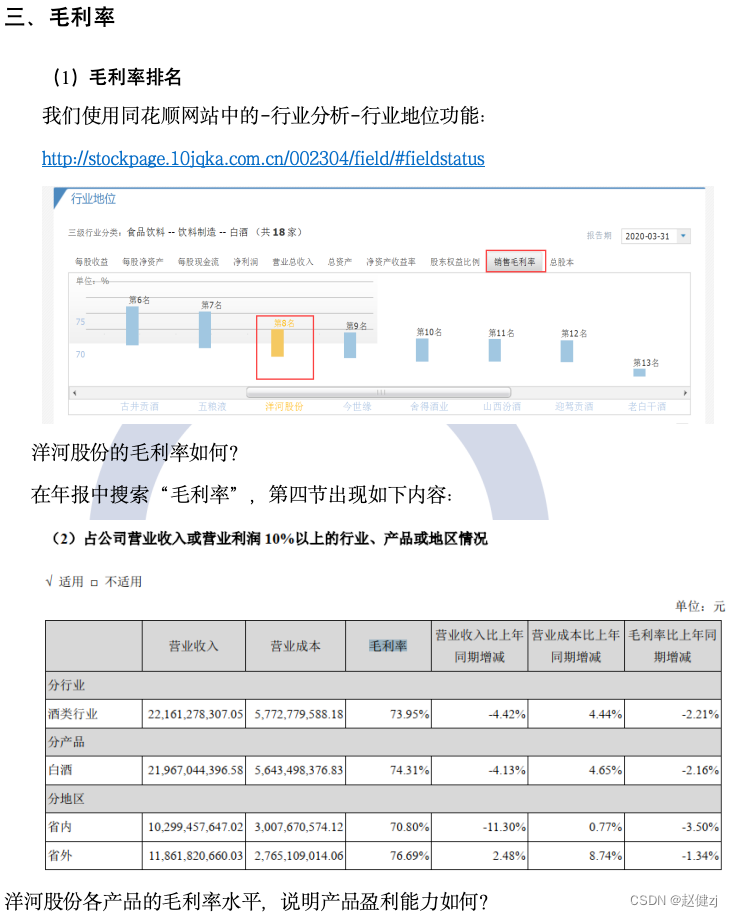733x917 pixels.
Task: Click the 第6名 bar for 古井贡酒
Action: [132, 325]
